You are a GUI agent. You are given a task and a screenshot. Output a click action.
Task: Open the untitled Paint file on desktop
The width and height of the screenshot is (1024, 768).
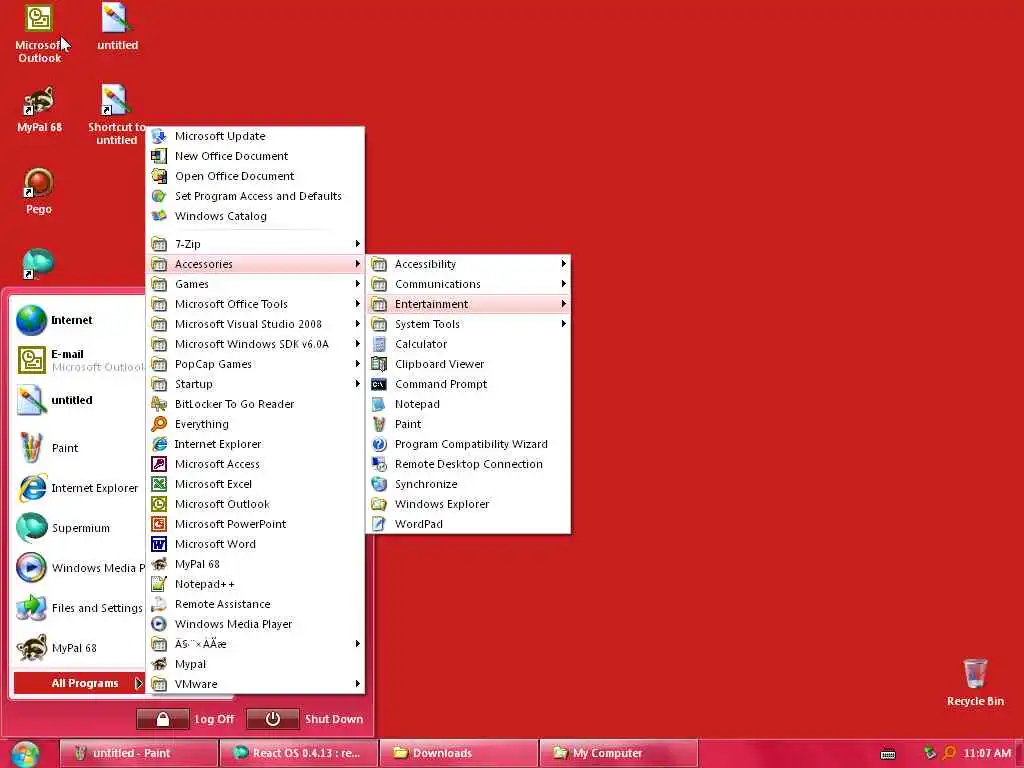[117, 27]
